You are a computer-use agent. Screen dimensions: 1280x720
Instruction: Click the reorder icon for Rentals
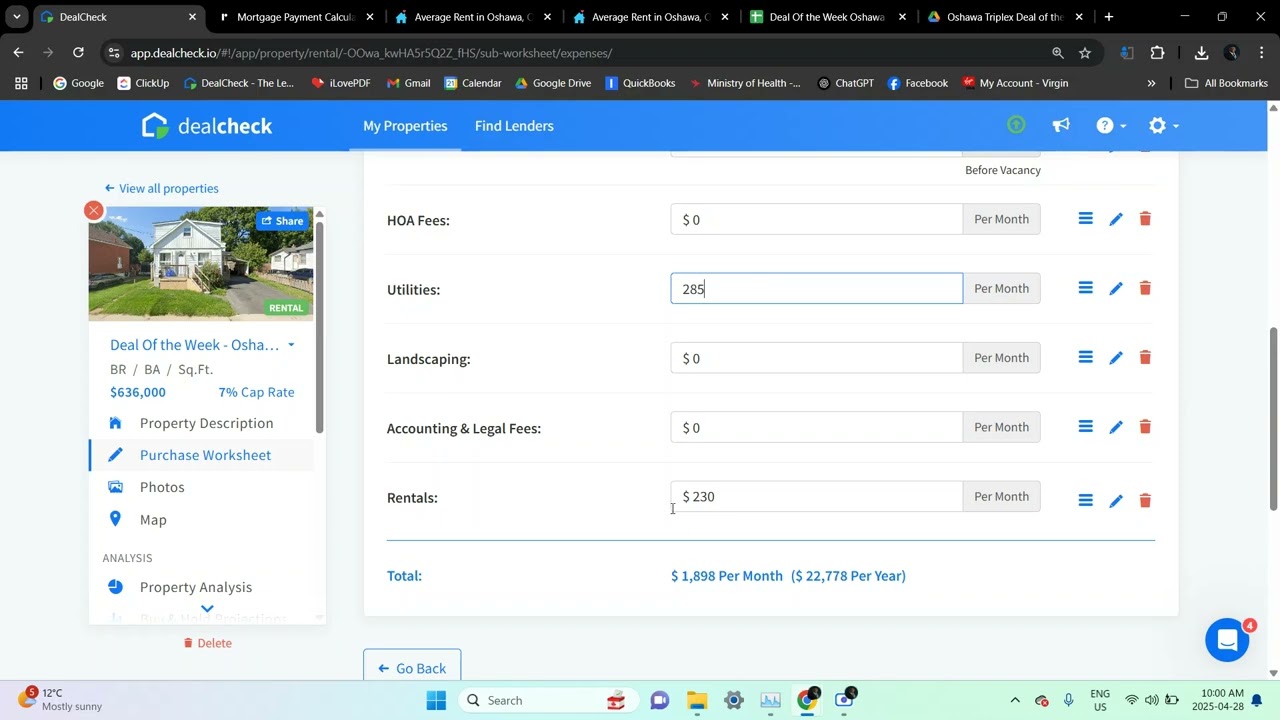pyautogui.click(x=1085, y=500)
